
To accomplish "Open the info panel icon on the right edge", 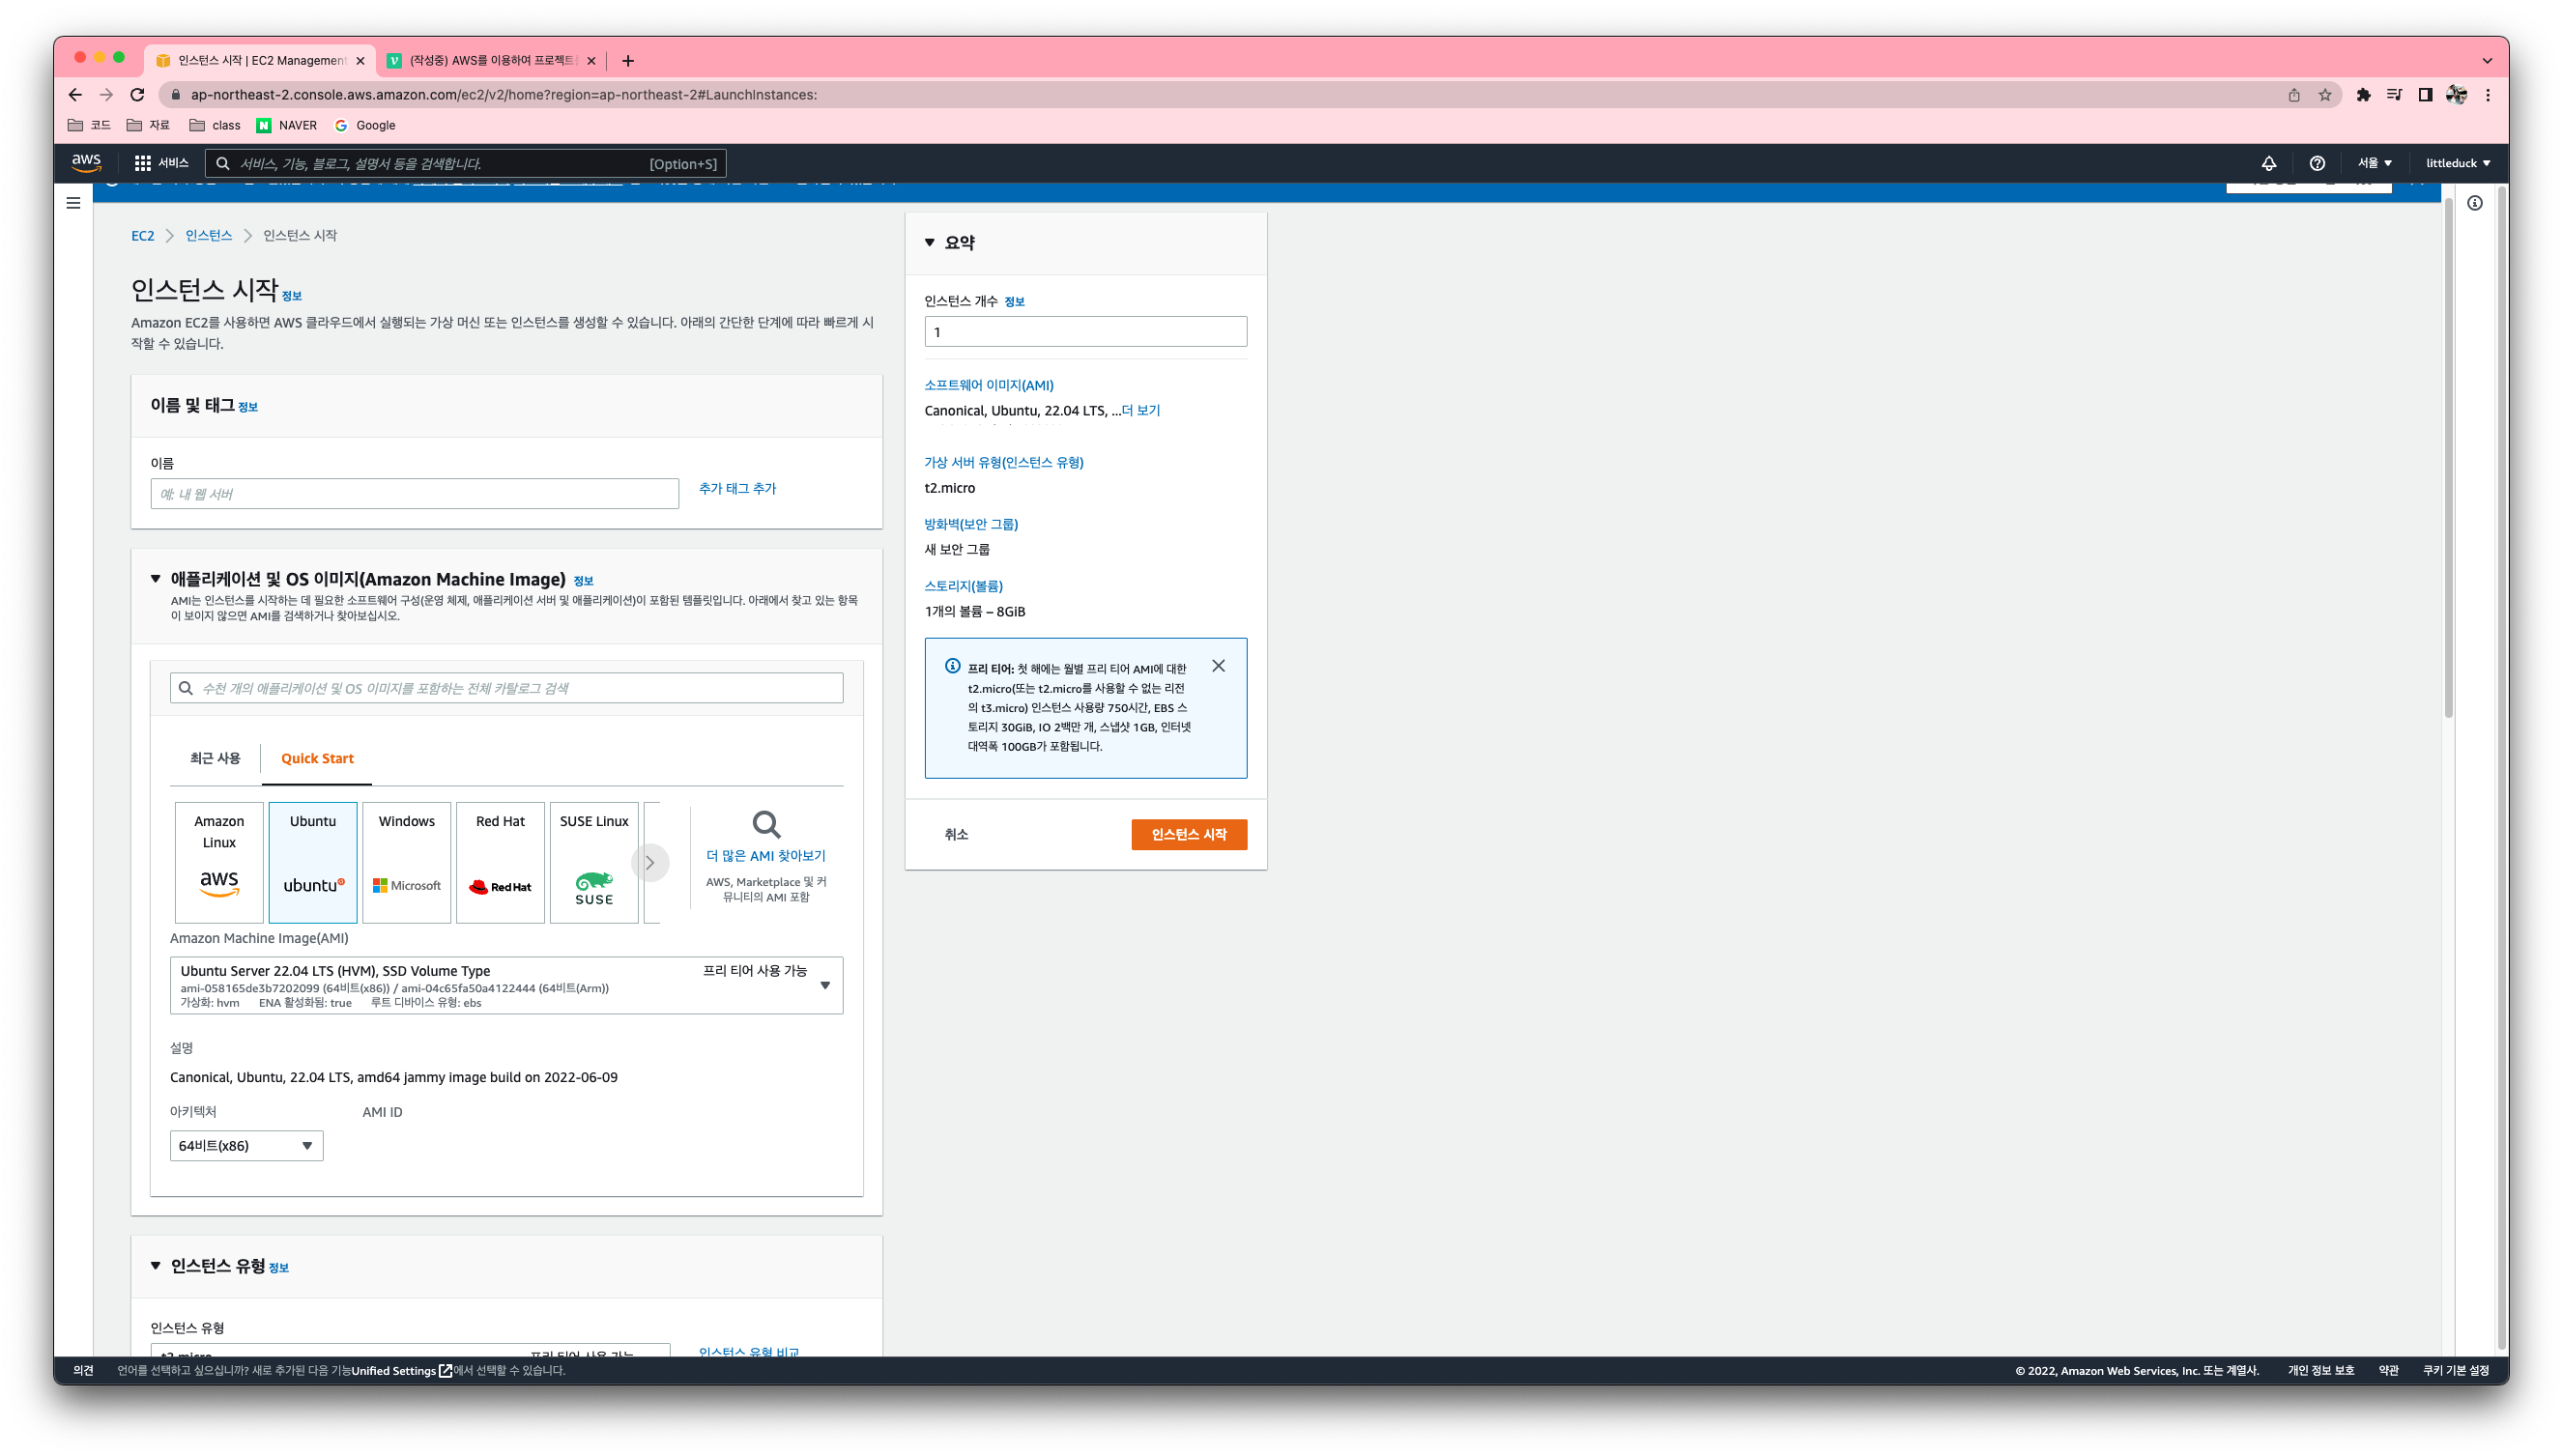I will (2474, 203).
